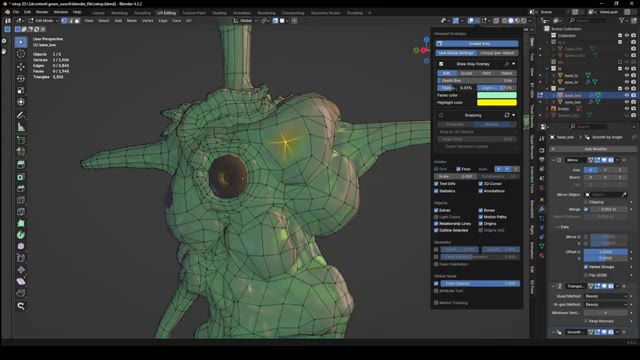Switch to the Layout workspace tab
This screenshot has width=640, height=360.
point(98,13)
